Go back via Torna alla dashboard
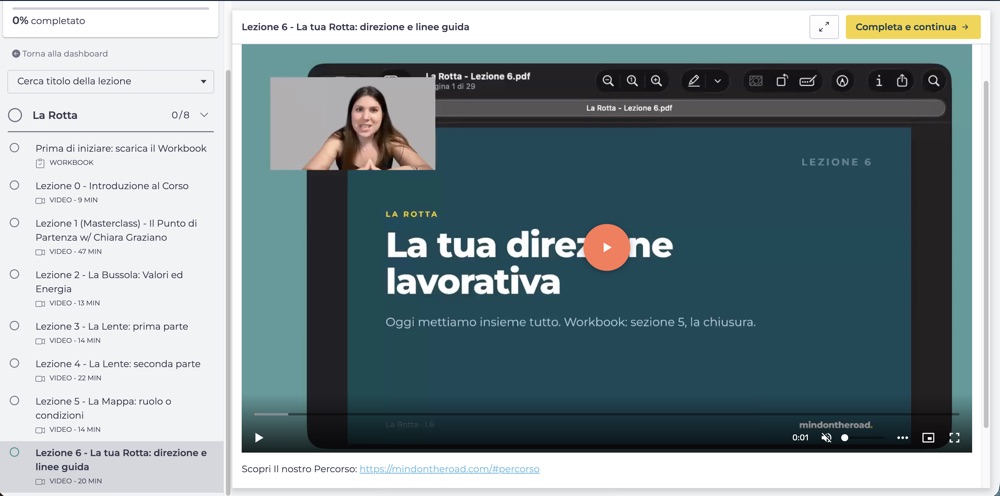Screen dimensions: 1000x496 60,54
